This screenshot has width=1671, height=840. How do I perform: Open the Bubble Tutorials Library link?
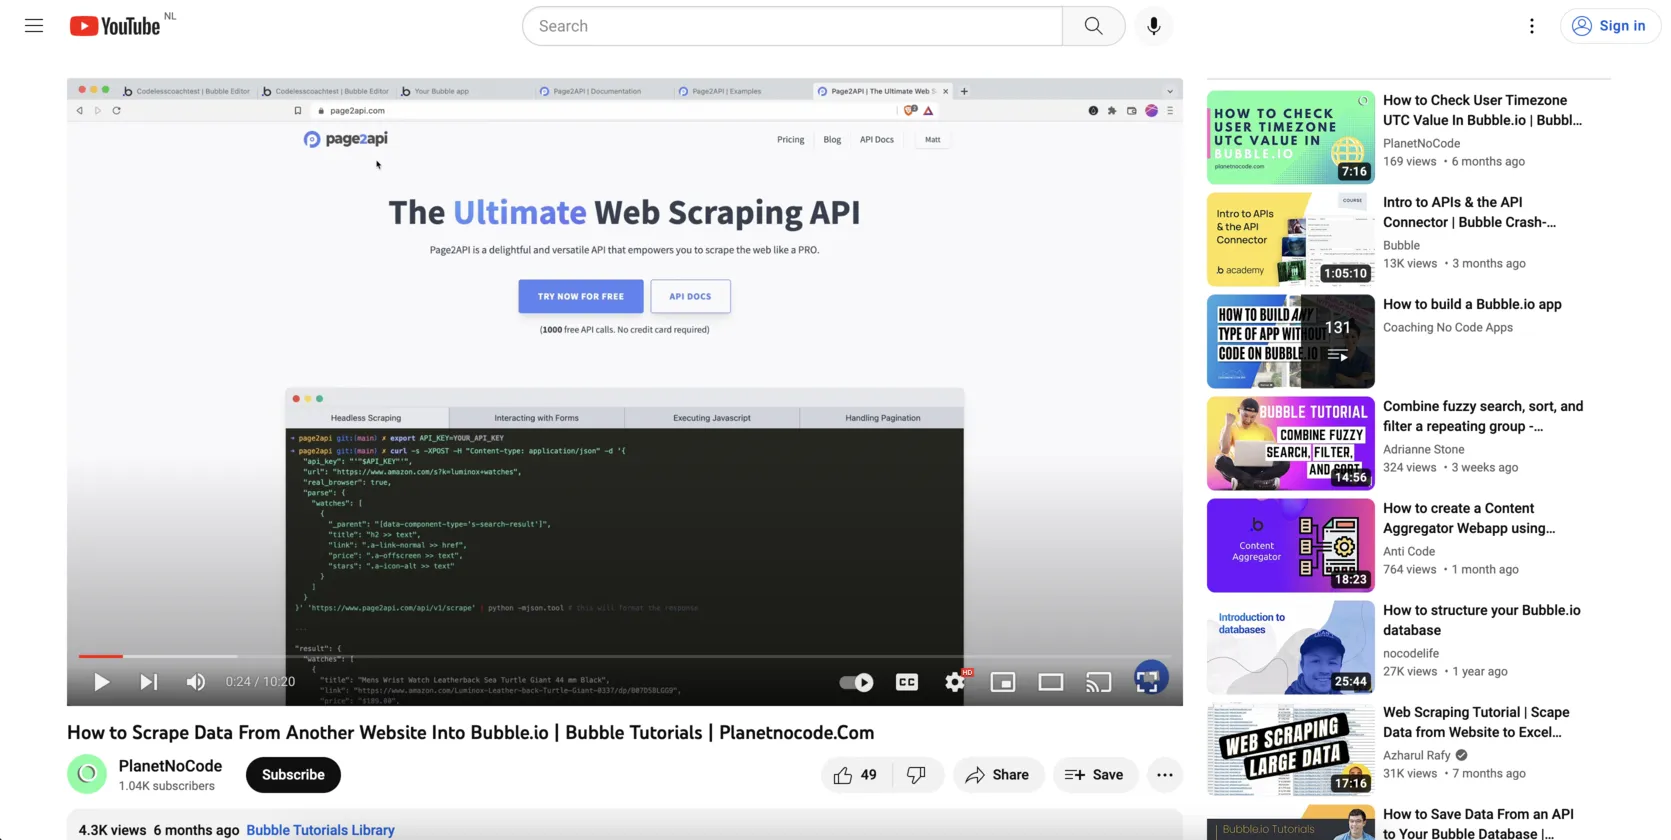320,830
